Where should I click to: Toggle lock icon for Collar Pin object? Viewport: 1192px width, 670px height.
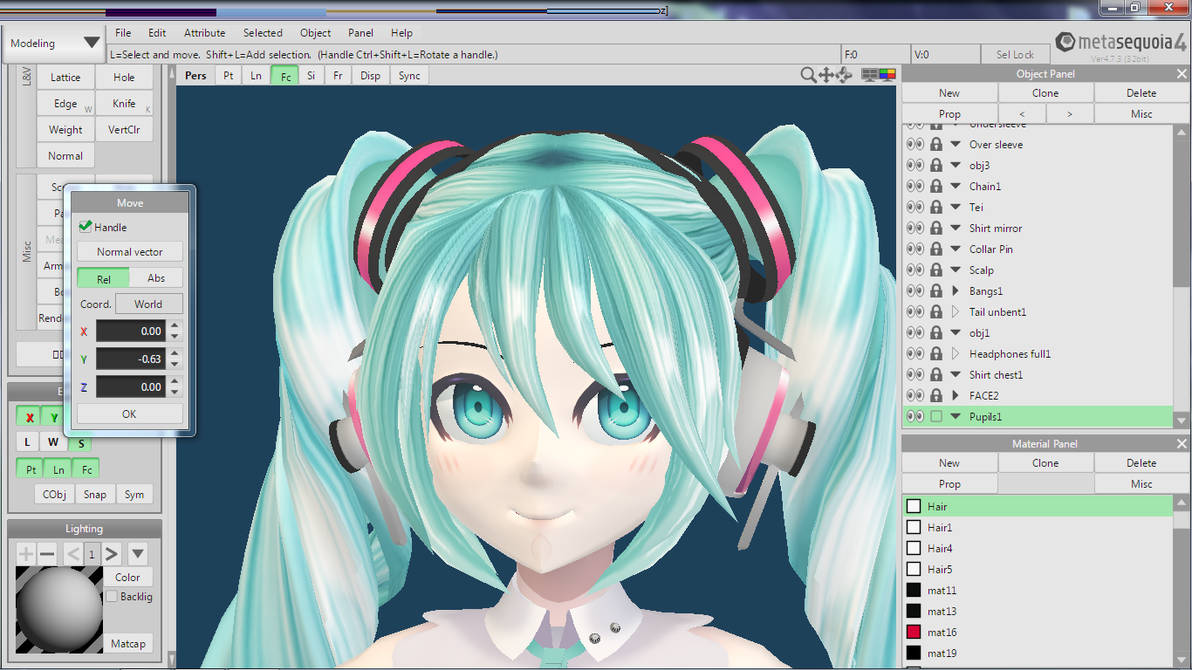point(936,249)
